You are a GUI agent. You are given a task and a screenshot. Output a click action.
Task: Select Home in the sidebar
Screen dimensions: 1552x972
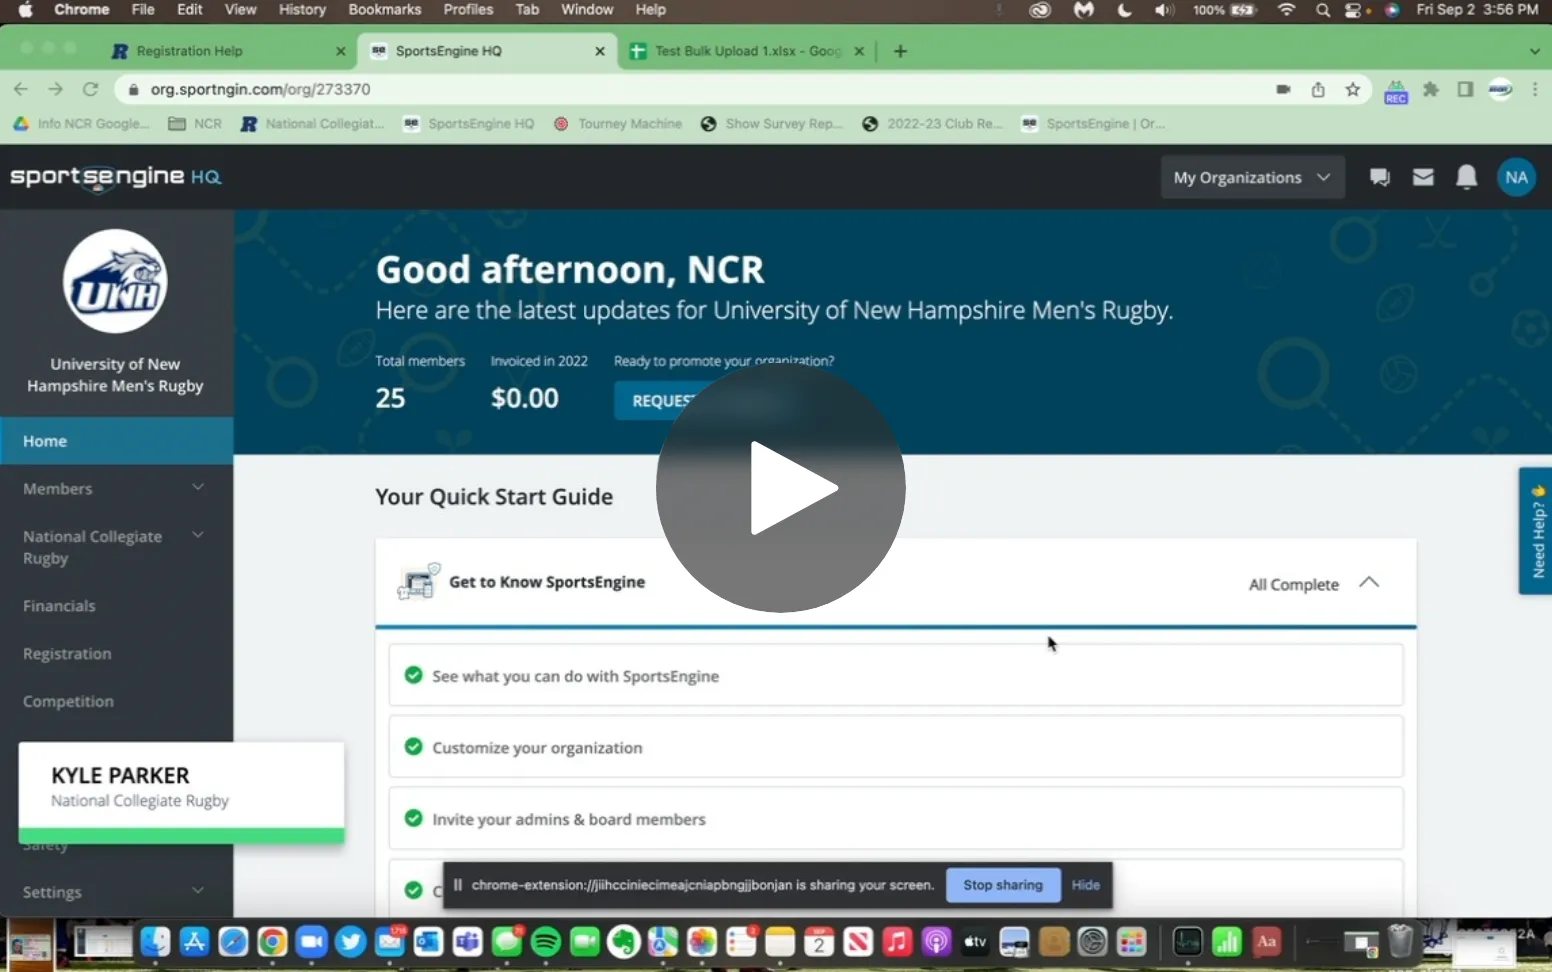[116, 441]
